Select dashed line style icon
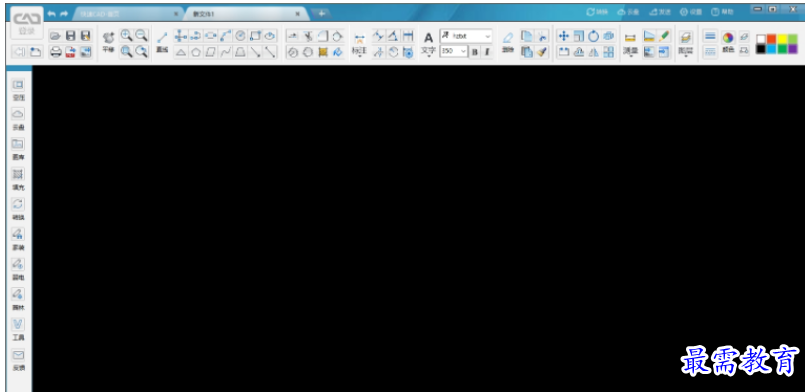 point(710,51)
